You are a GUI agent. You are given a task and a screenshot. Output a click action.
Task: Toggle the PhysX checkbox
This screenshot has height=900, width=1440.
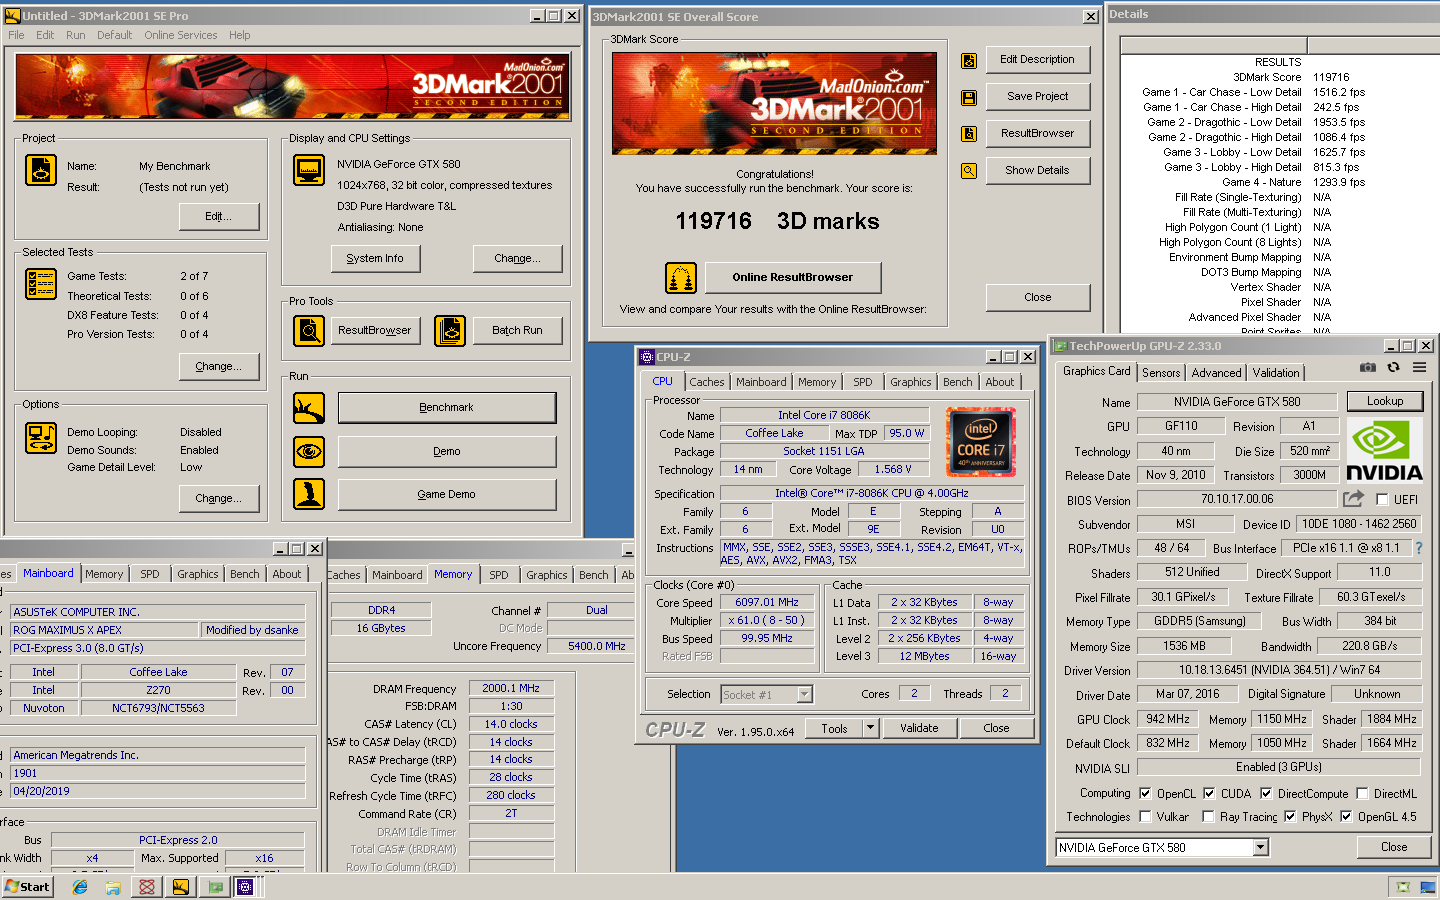pyautogui.click(x=1290, y=816)
